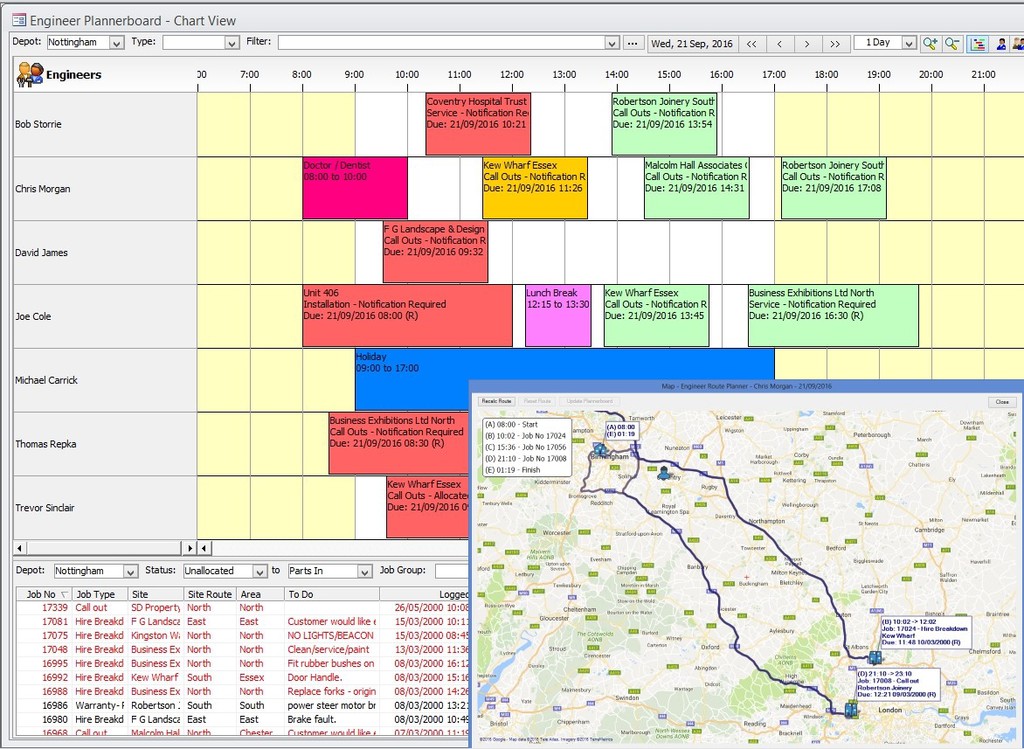Select job row 17081 in the job list
Image resolution: width=1024 pixels, height=749 pixels.
[x=242, y=622]
